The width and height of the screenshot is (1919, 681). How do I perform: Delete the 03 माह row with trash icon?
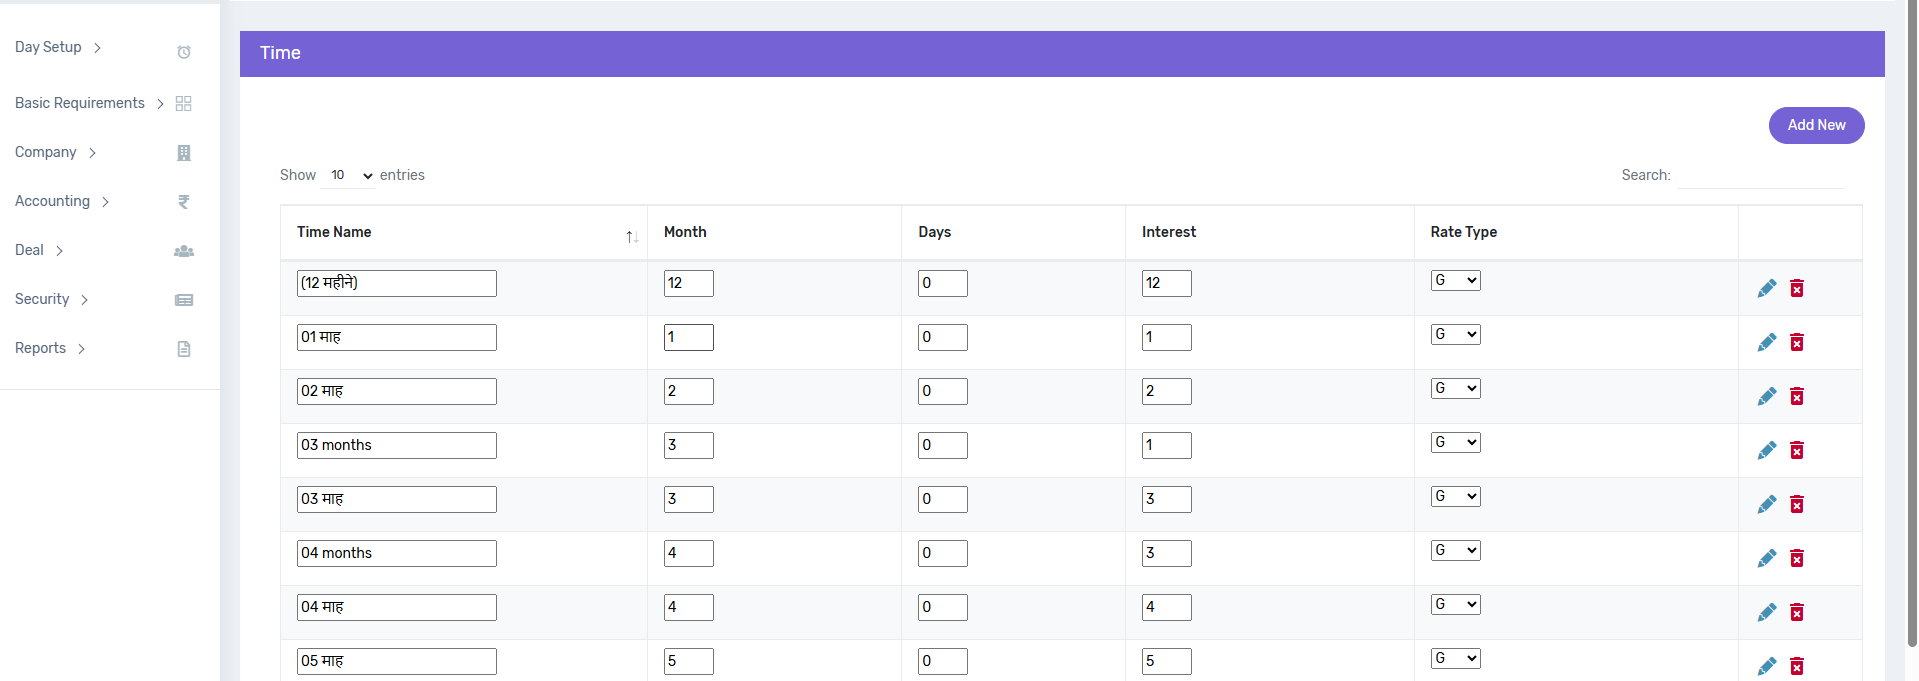[1797, 504]
